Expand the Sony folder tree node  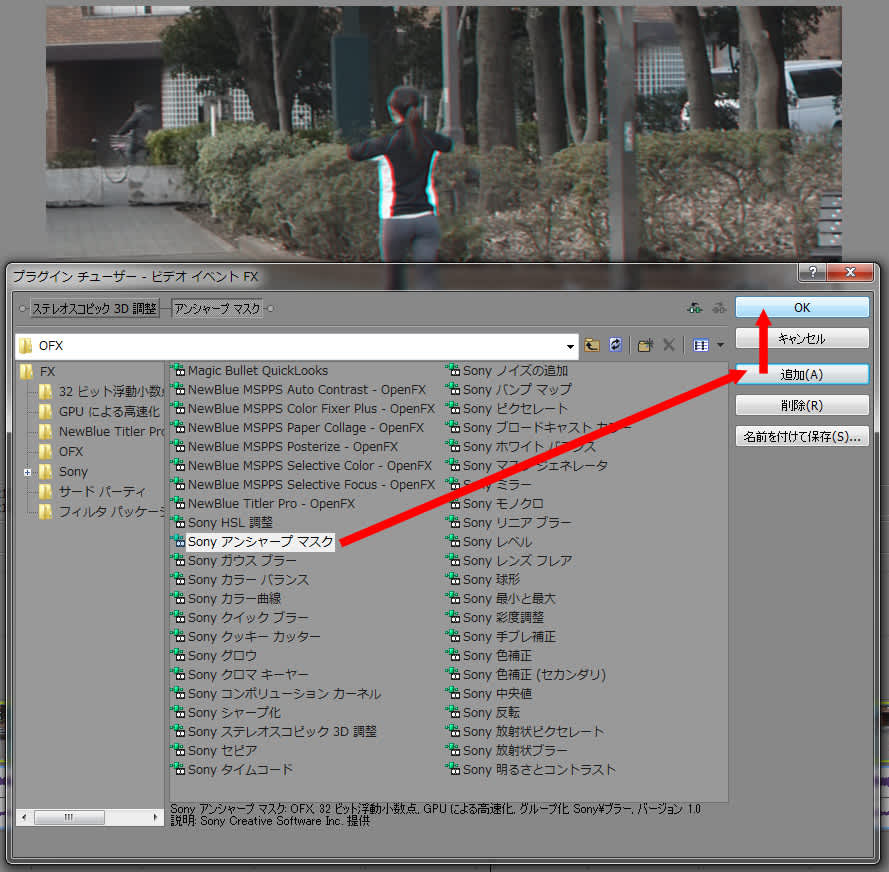click(x=28, y=472)
